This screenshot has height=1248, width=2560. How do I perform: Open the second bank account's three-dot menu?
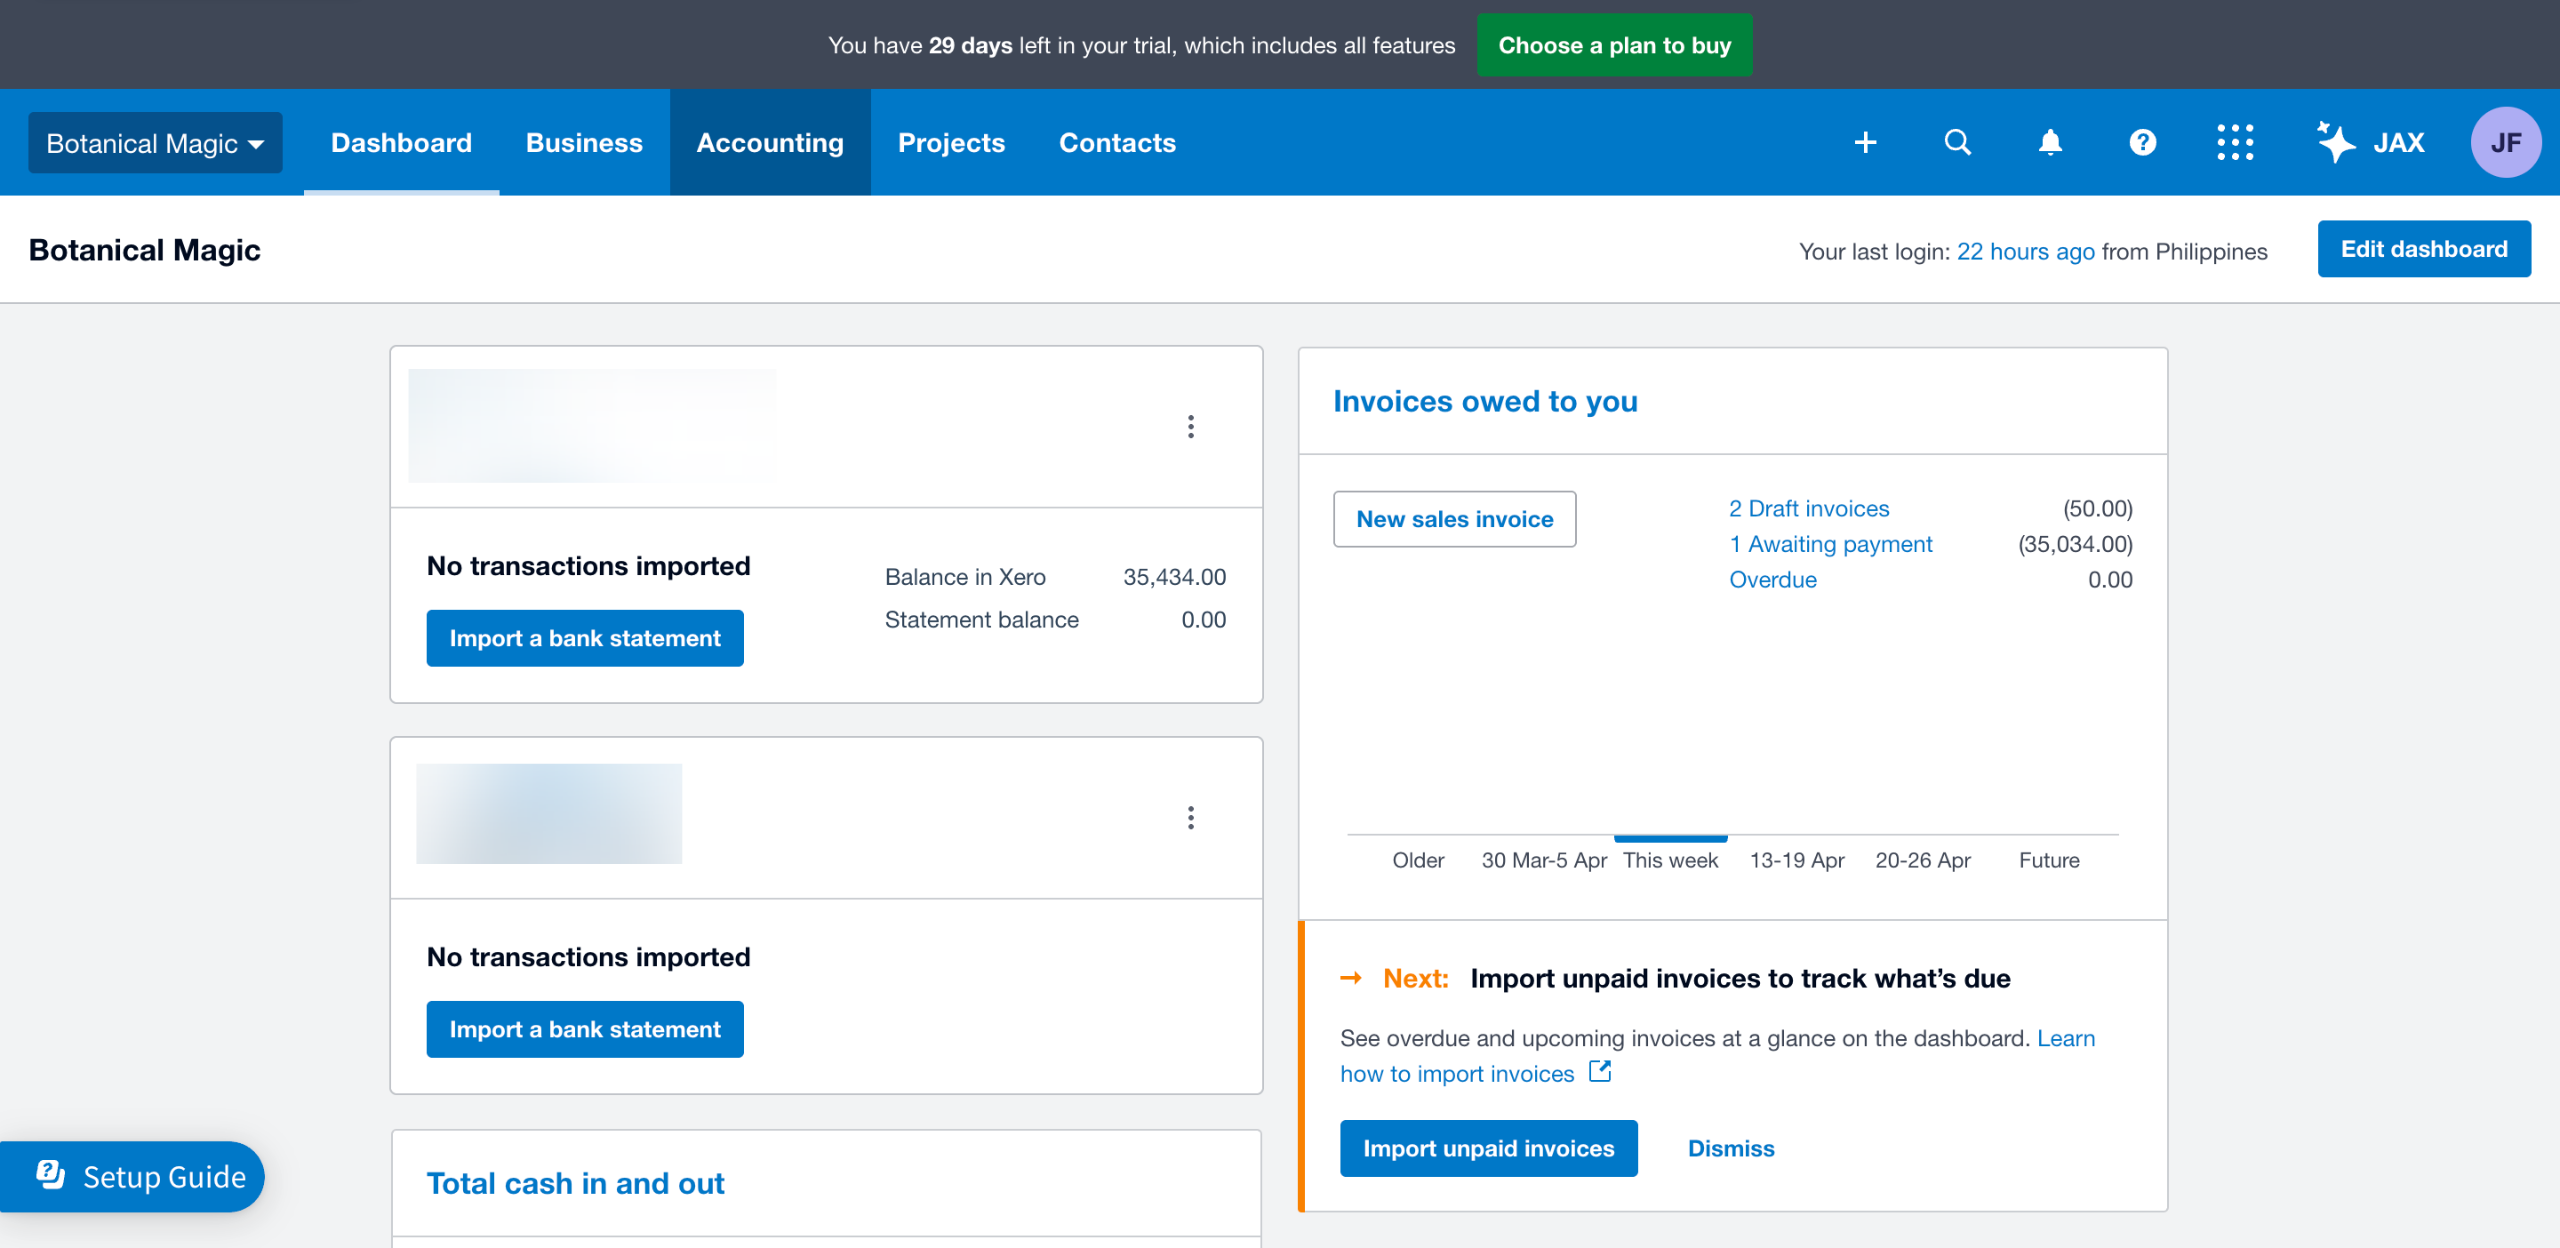[x=1190, y=818]
